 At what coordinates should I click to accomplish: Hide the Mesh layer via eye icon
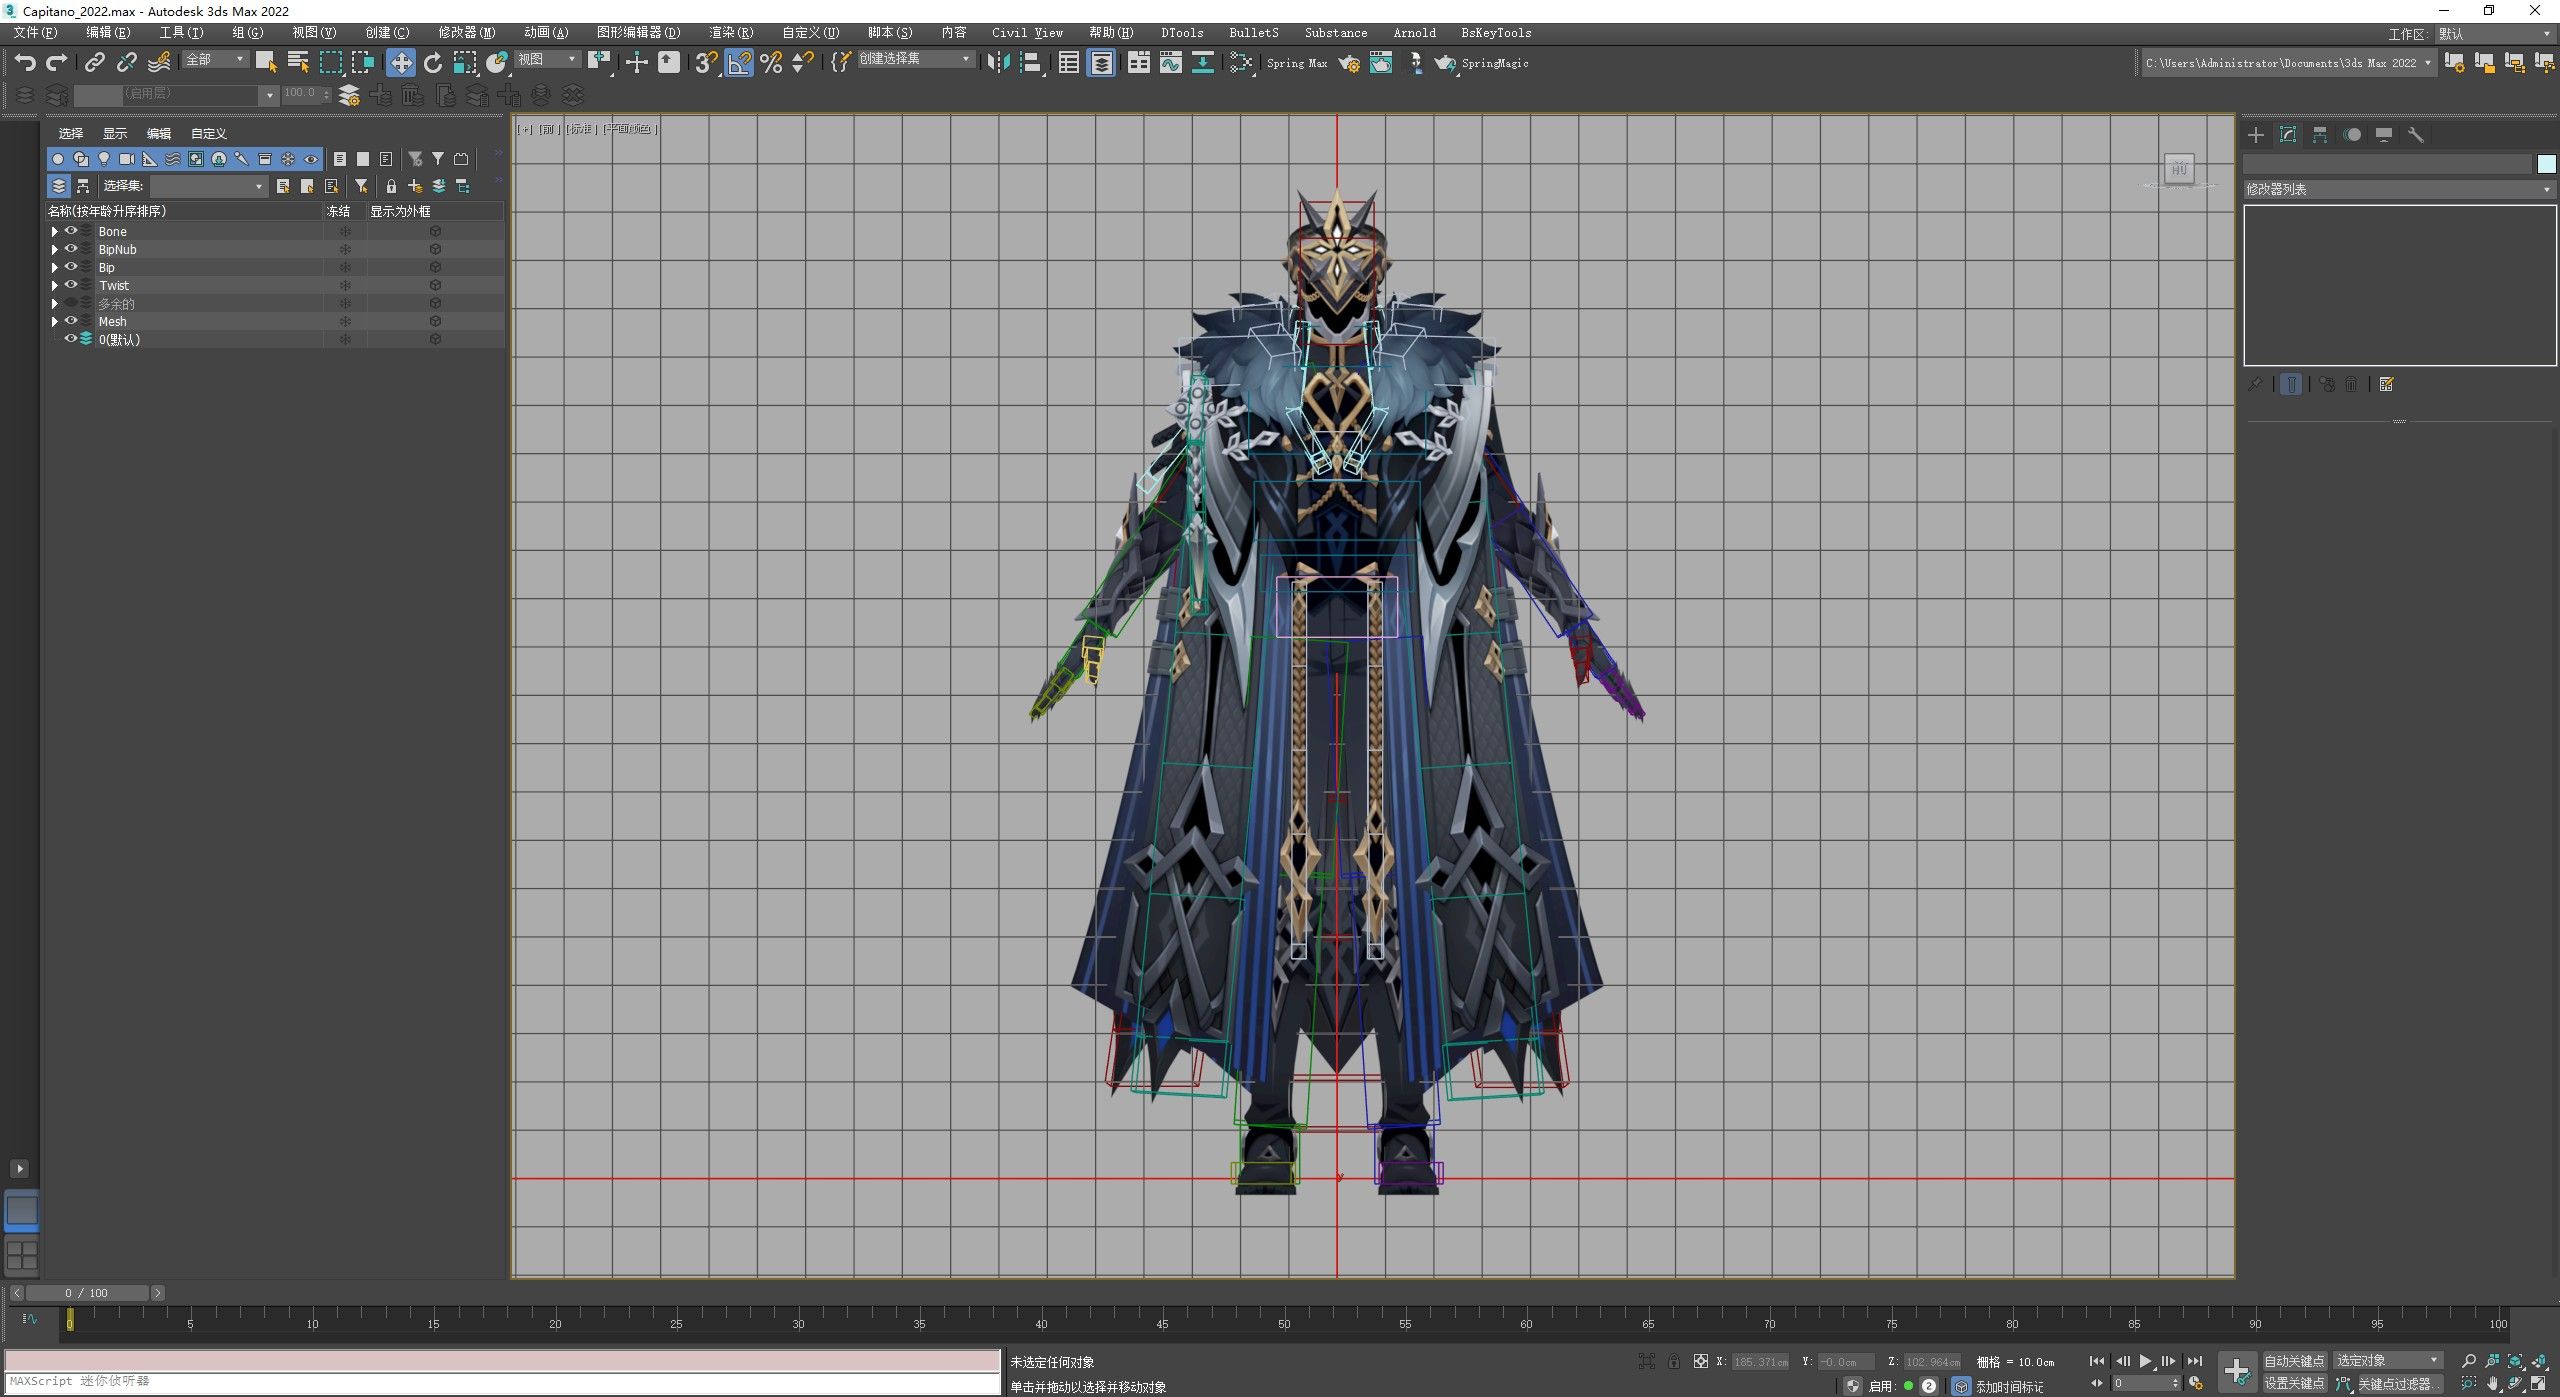point(71,321)
